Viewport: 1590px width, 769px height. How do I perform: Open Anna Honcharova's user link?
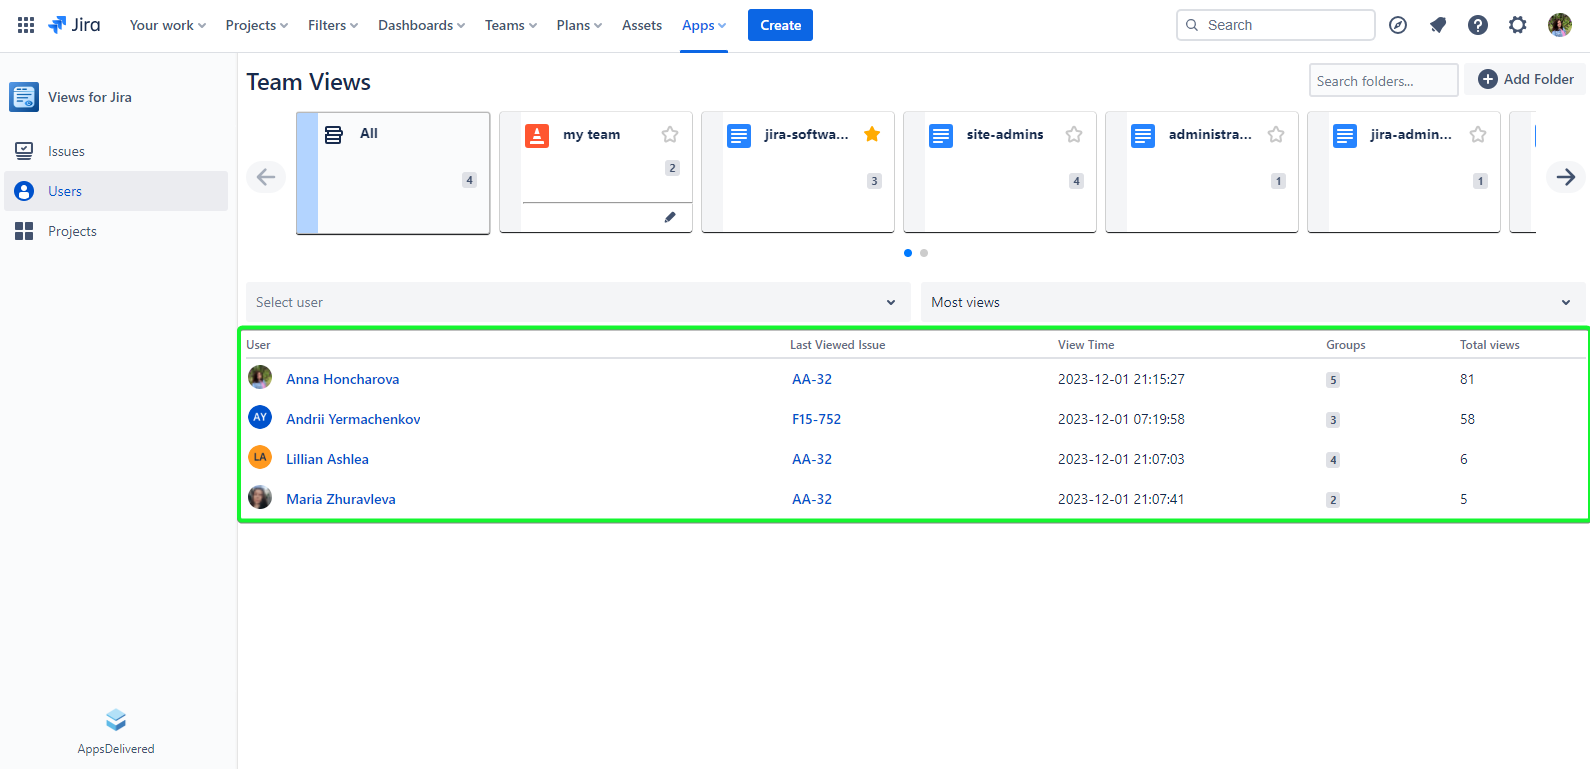[342, 379]
